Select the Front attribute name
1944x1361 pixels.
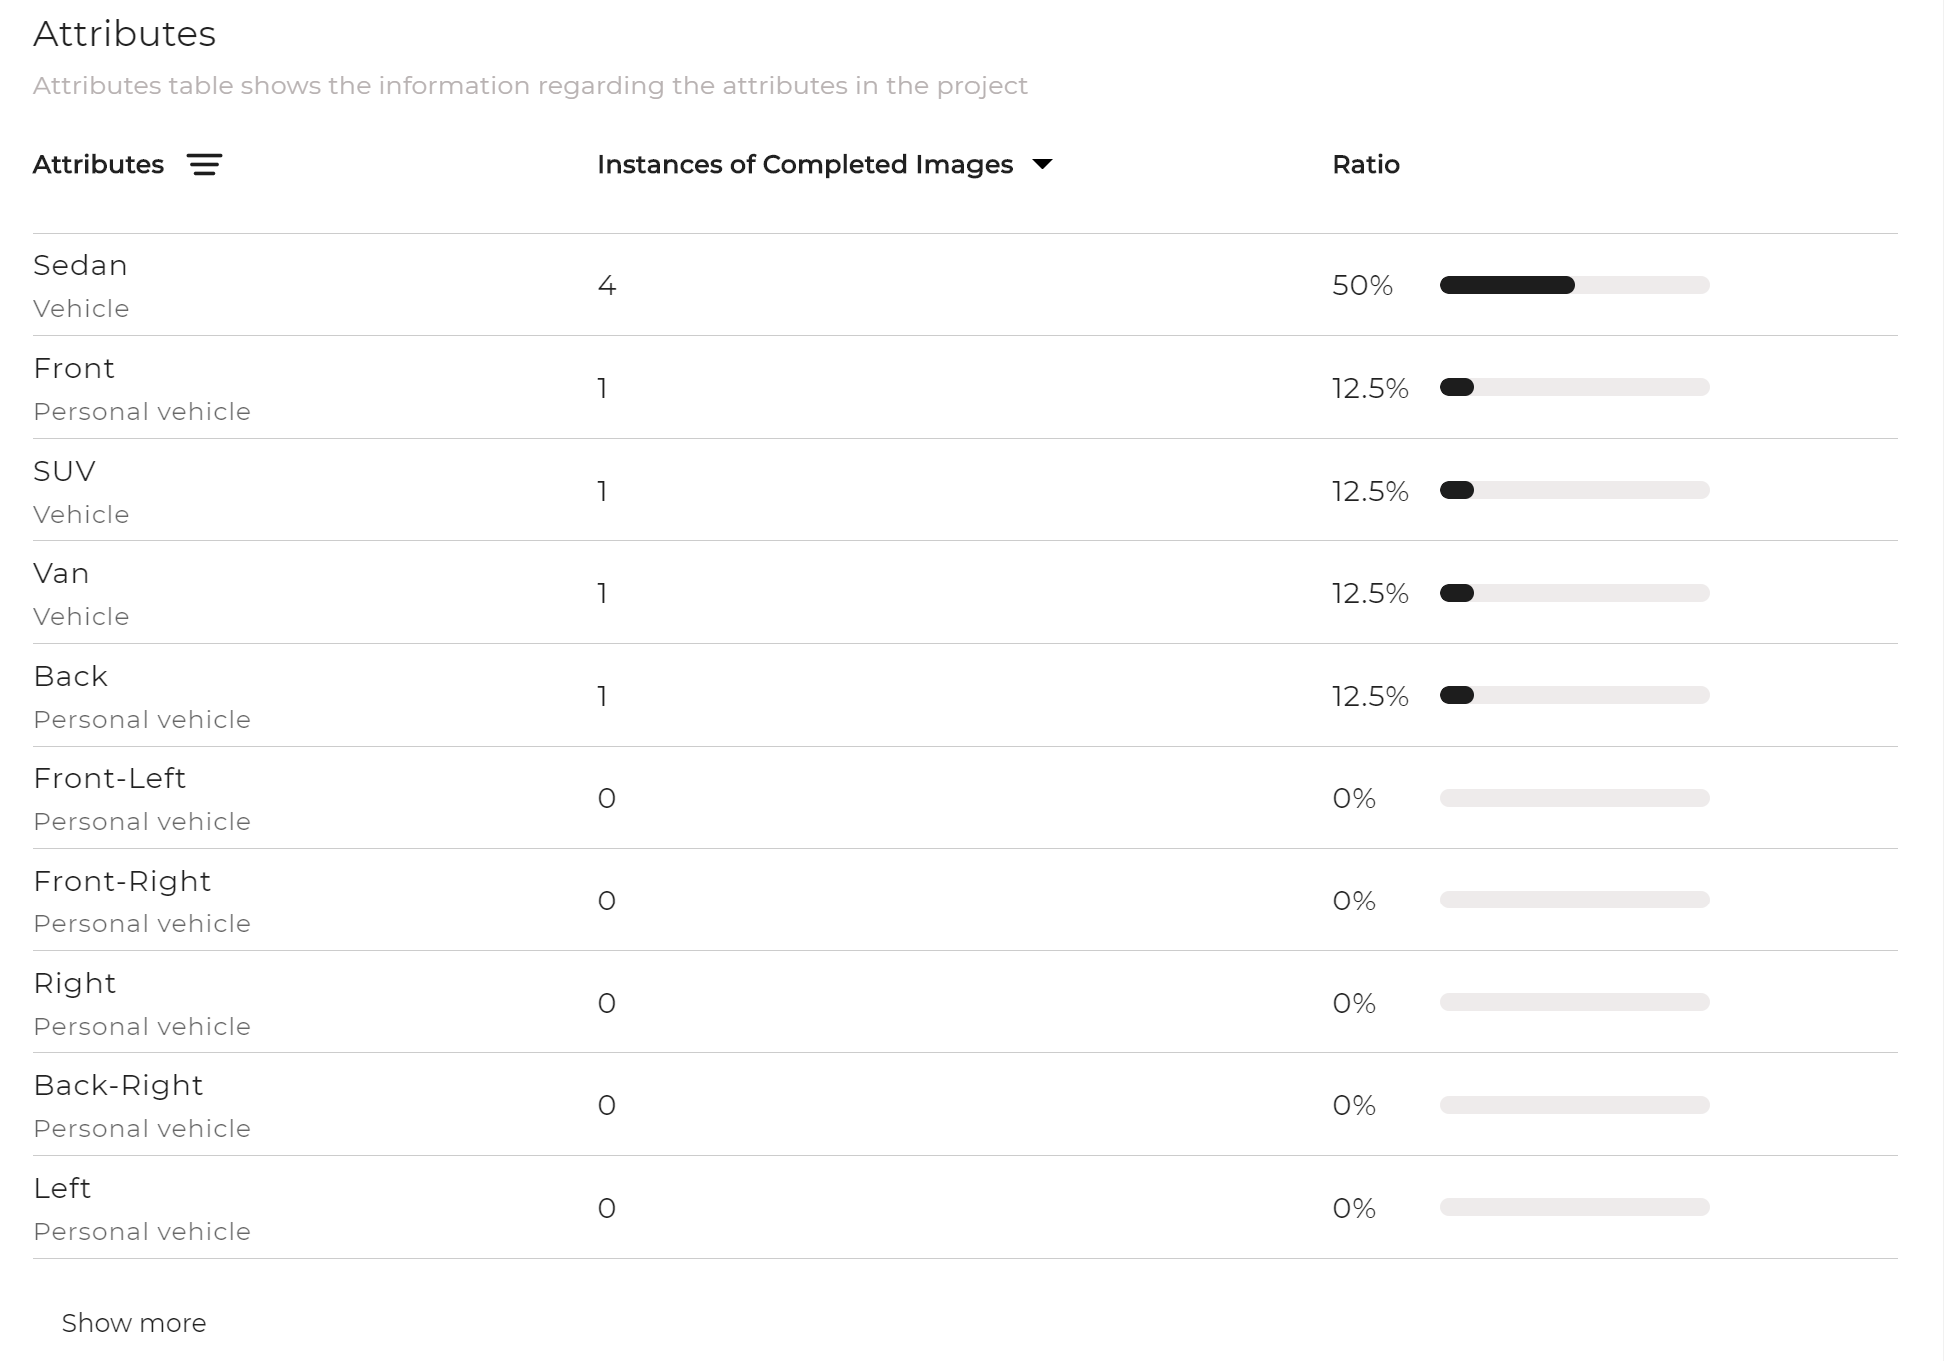(x=74, y=368)
